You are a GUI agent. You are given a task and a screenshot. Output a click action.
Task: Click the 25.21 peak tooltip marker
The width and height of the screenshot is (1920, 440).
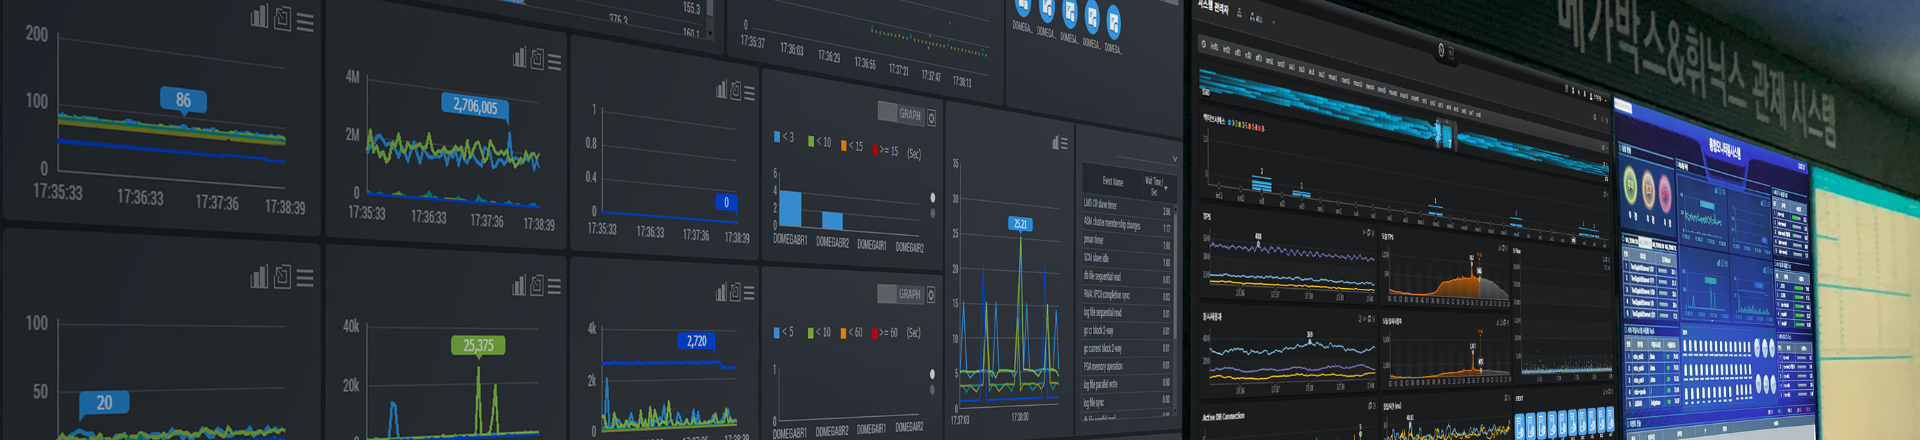(x=1020, y=224)
